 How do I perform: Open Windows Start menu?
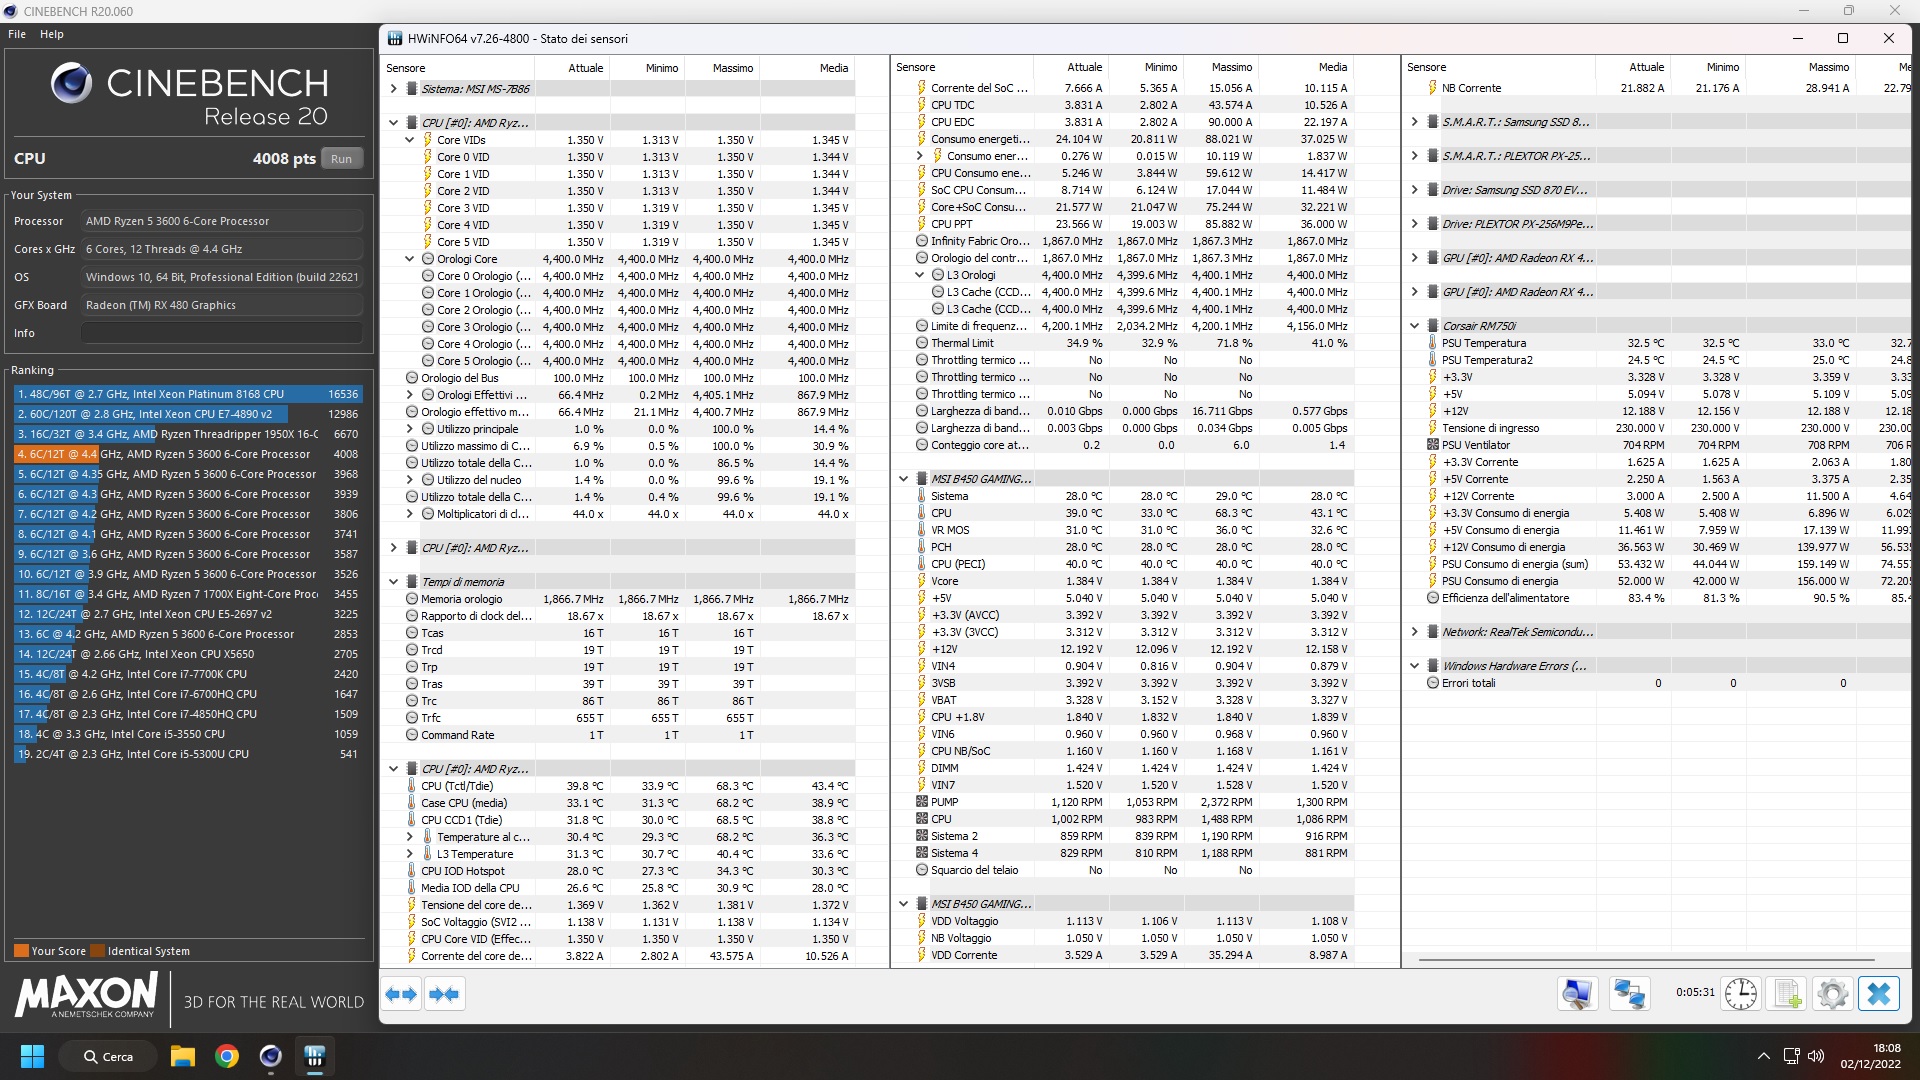tap(32, 1056)
